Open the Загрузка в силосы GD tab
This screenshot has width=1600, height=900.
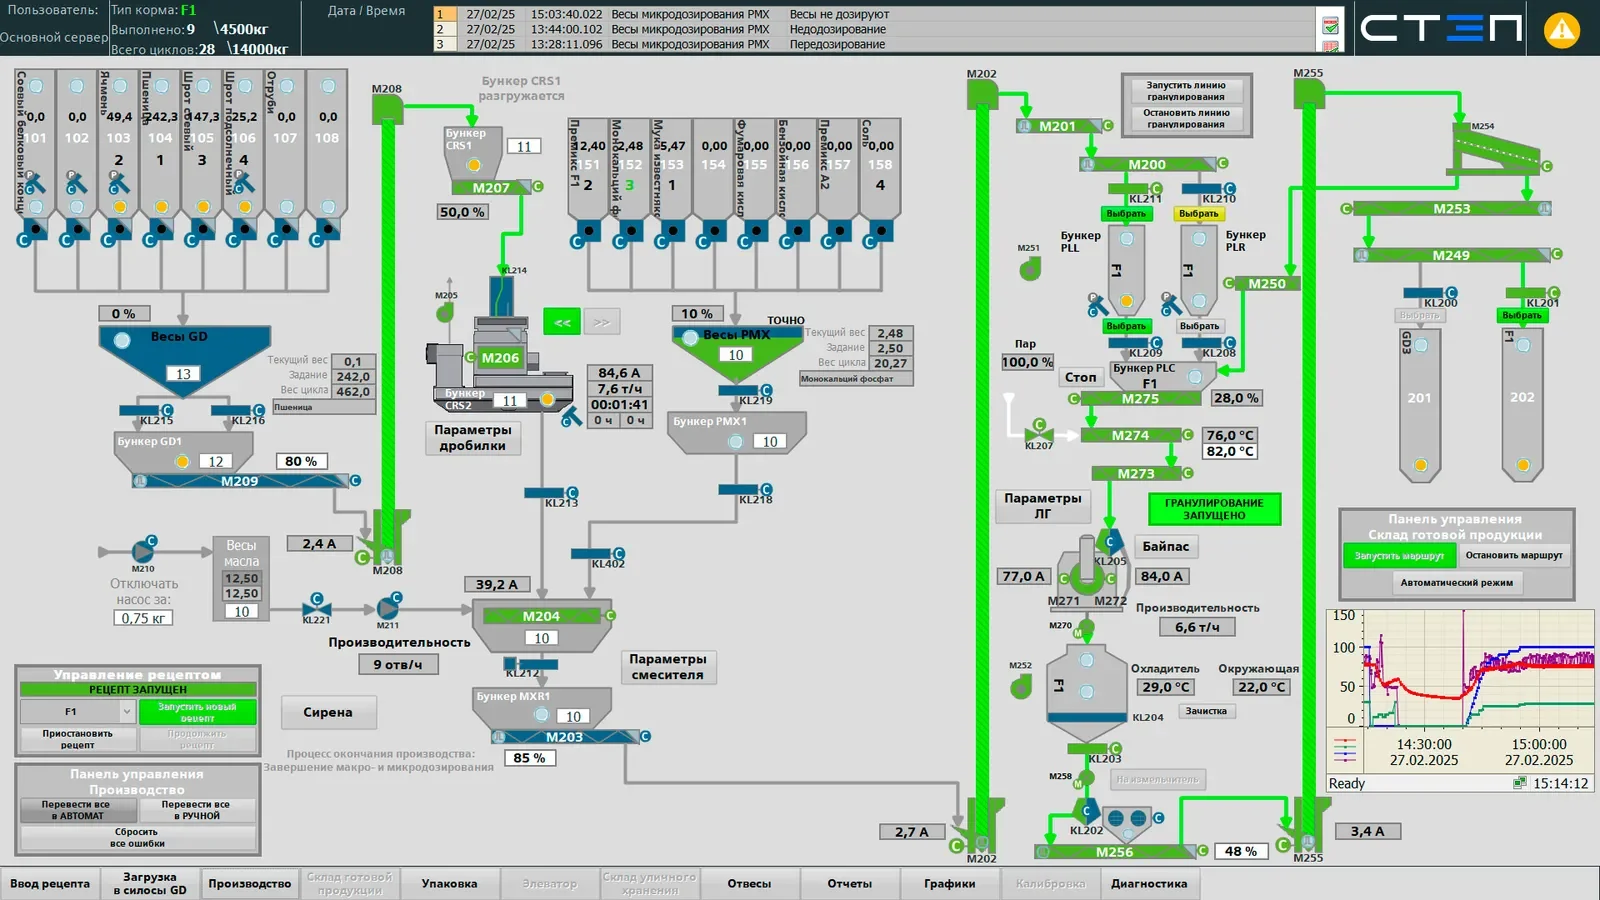point(150,884)
